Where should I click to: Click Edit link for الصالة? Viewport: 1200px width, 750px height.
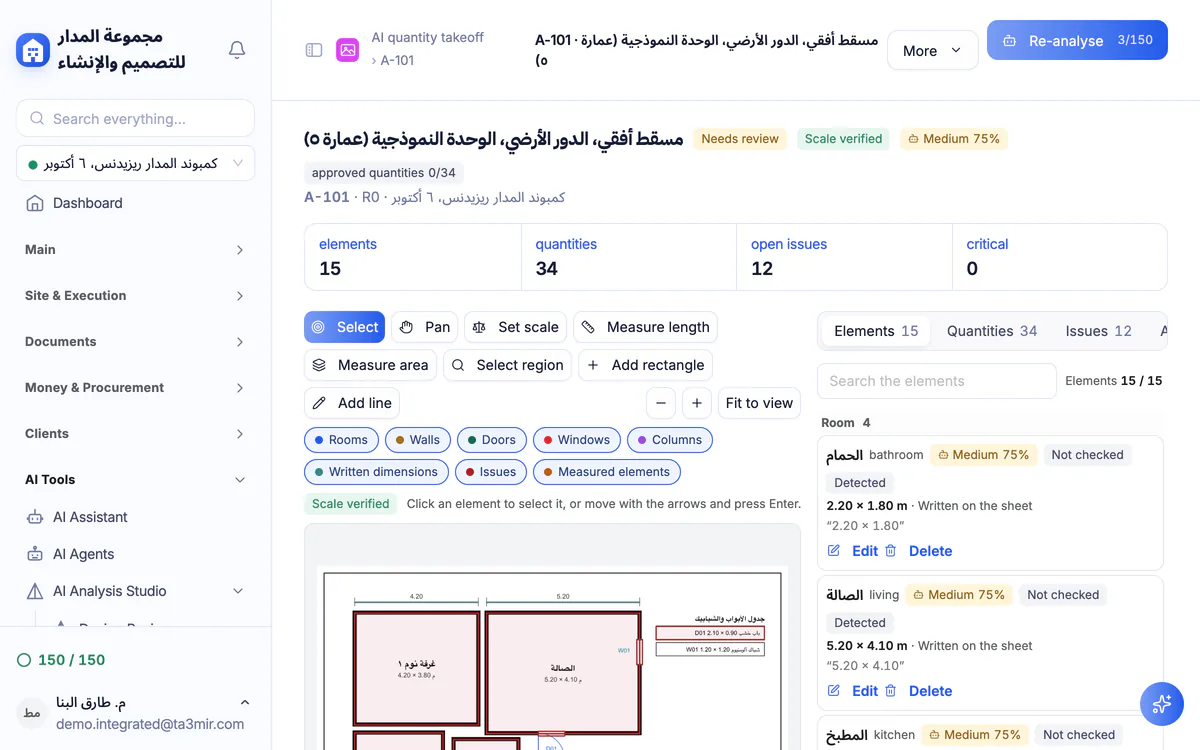click(865, 691)
